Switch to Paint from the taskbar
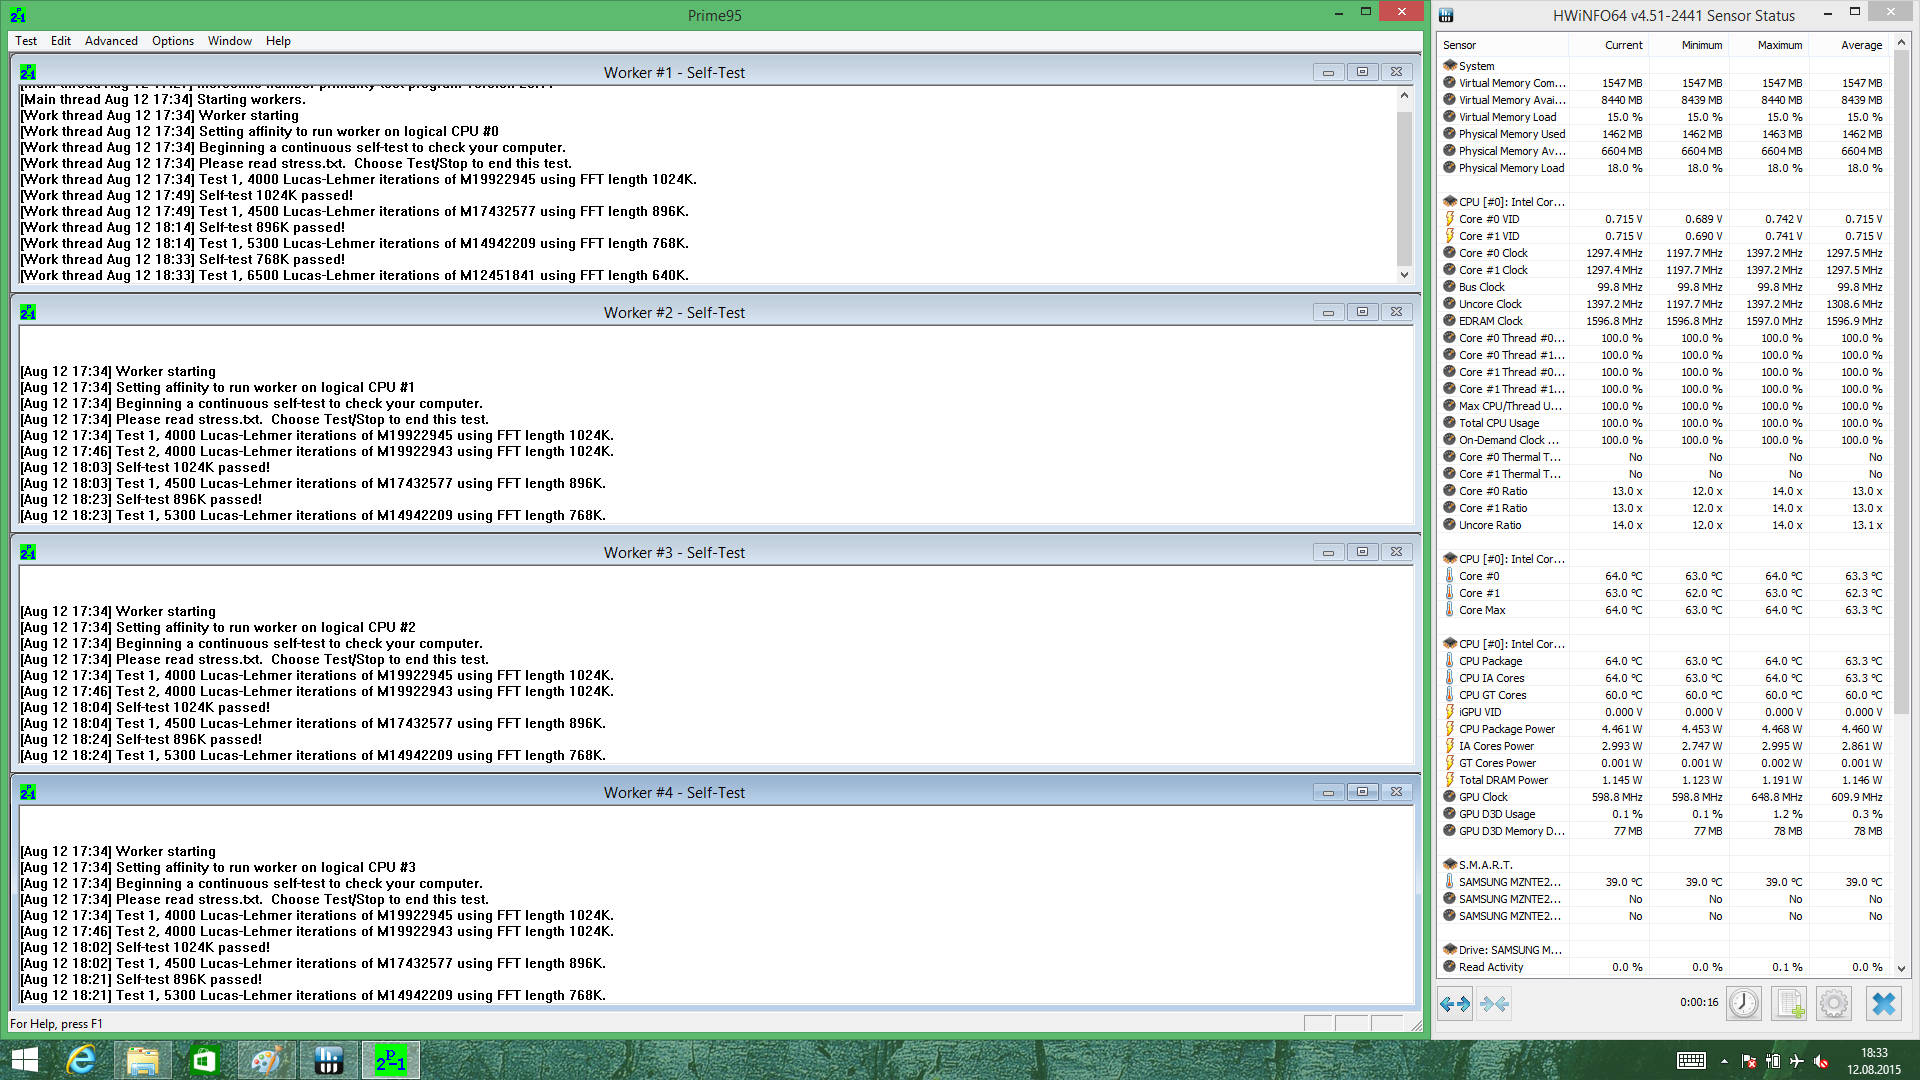Viewport: 1920px width, 1080px height. point(267,1060)
